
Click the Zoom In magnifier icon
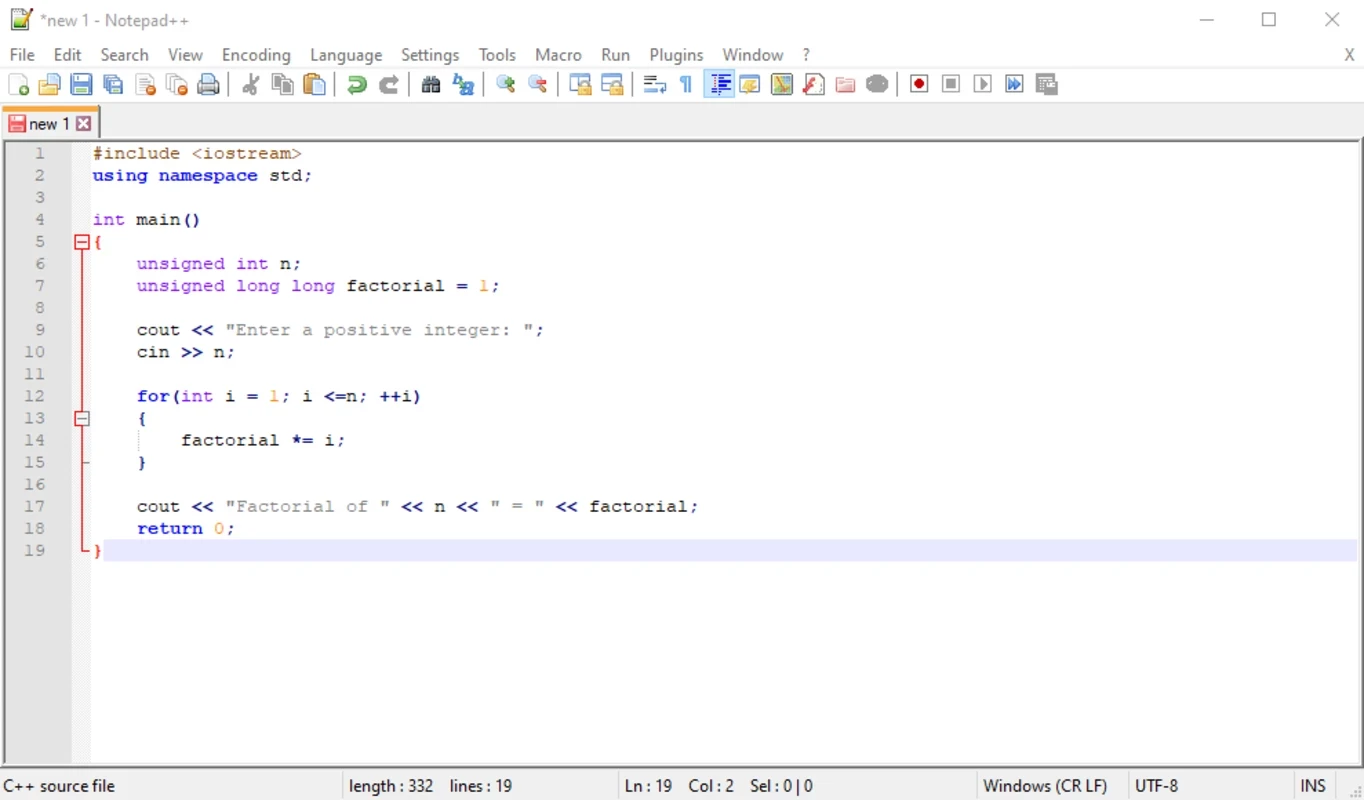[506, 85]
